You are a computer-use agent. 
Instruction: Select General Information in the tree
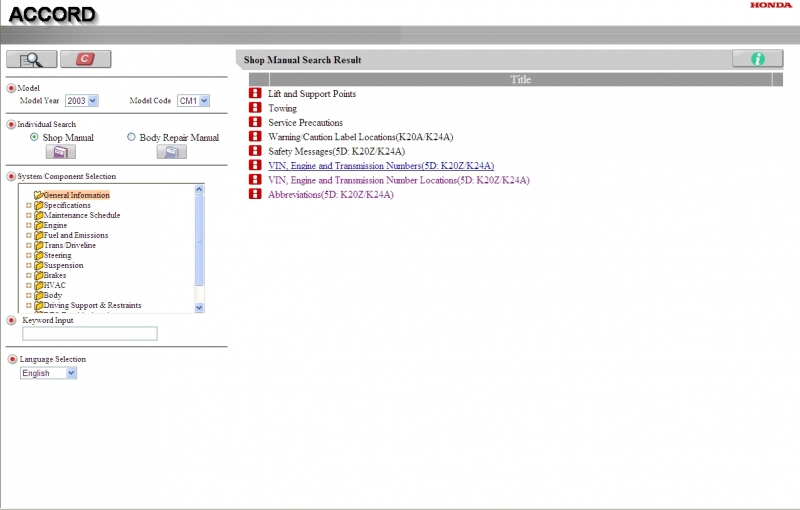point(77,195)
